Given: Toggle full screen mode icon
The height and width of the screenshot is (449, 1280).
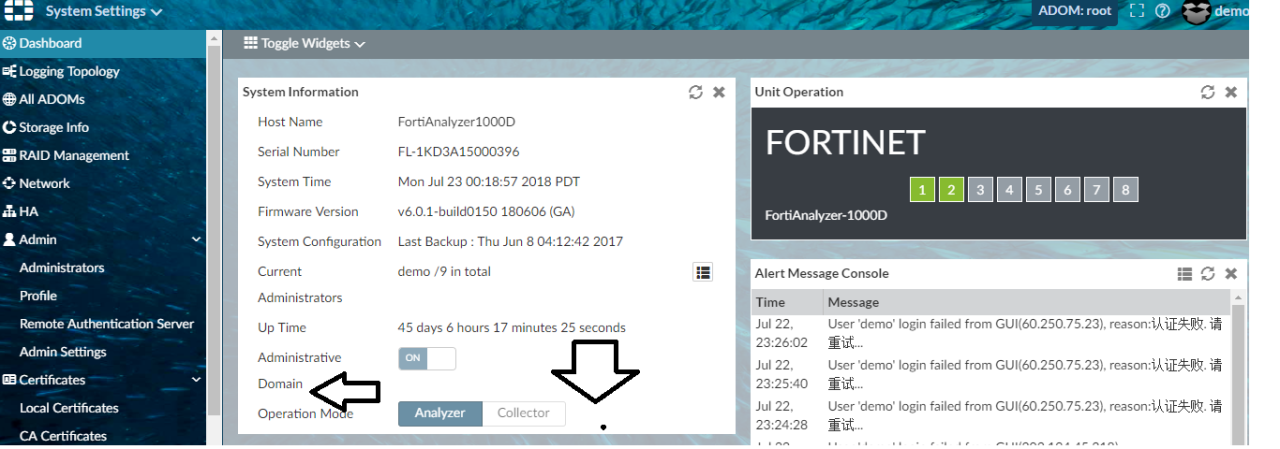Looking at the screenshot, I should (x=1136, y=11).
